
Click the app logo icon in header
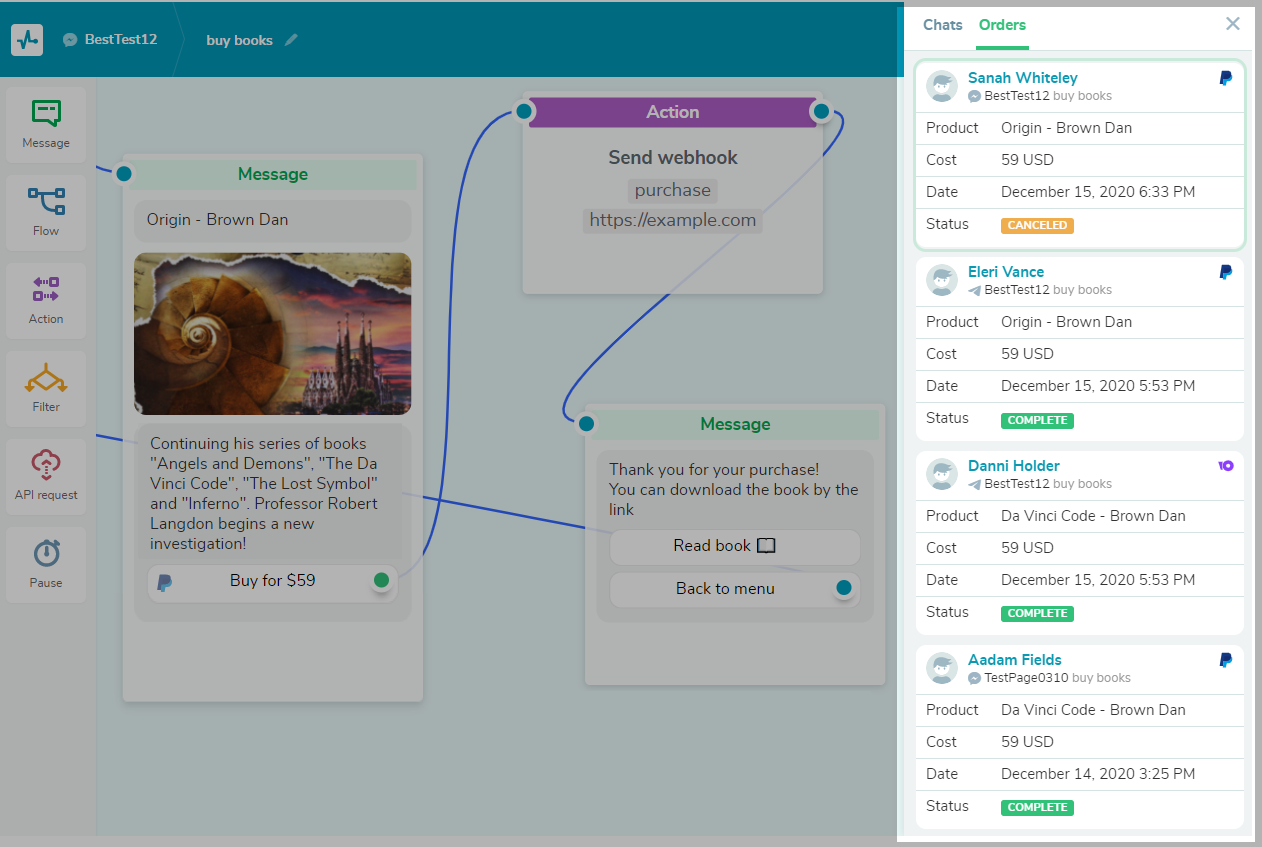[x=27, y=40]
